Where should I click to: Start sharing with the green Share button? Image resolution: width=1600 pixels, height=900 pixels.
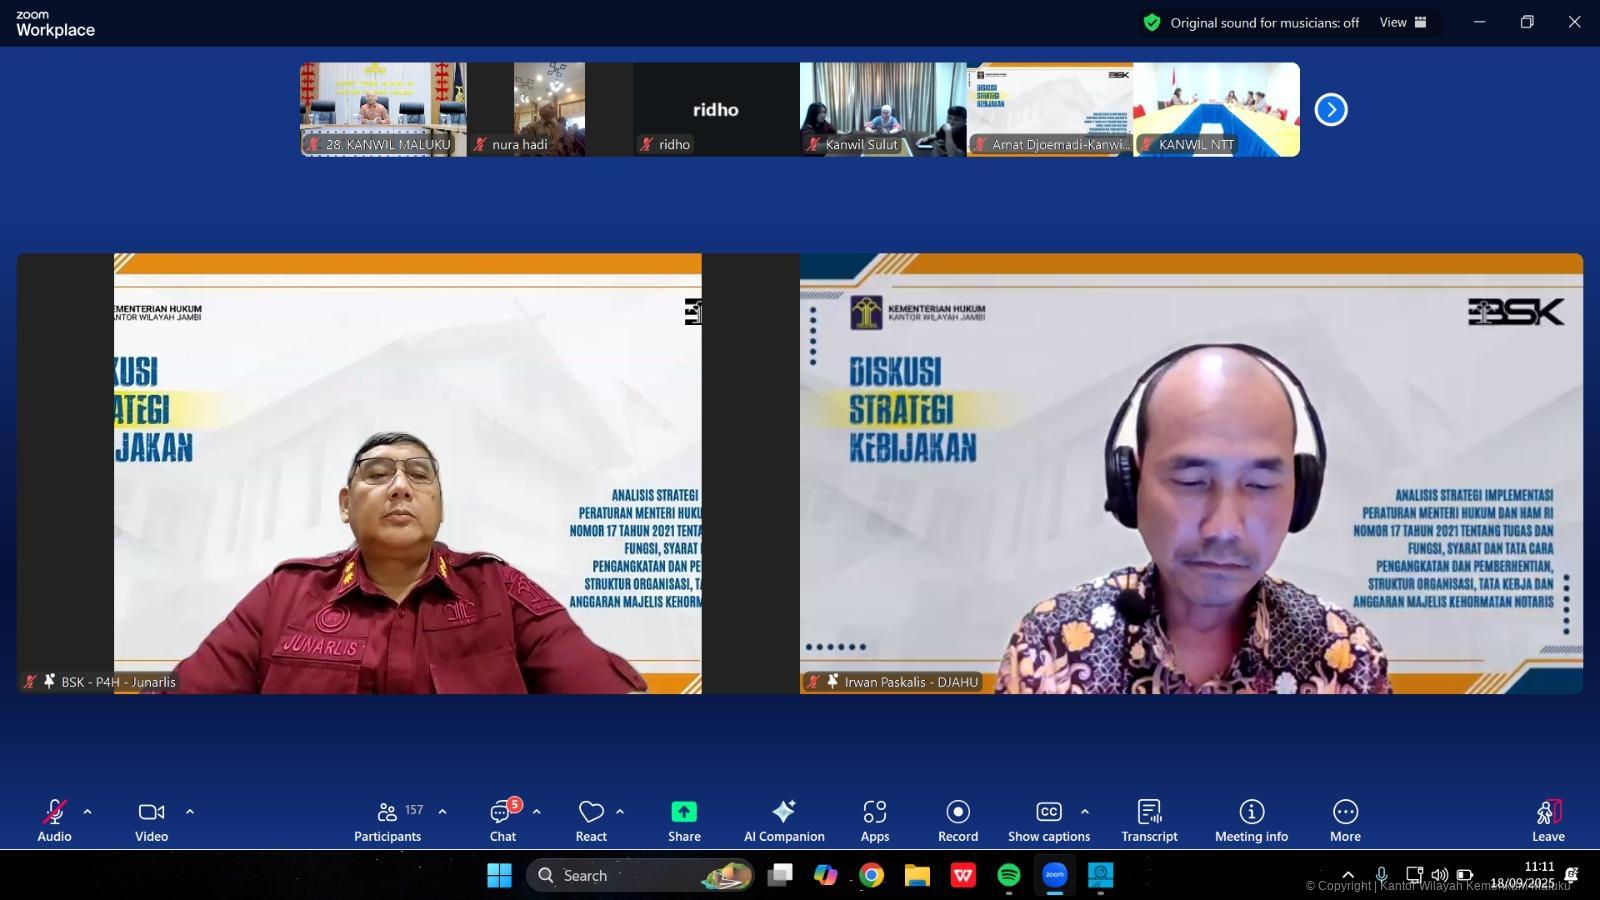point(684,821)
